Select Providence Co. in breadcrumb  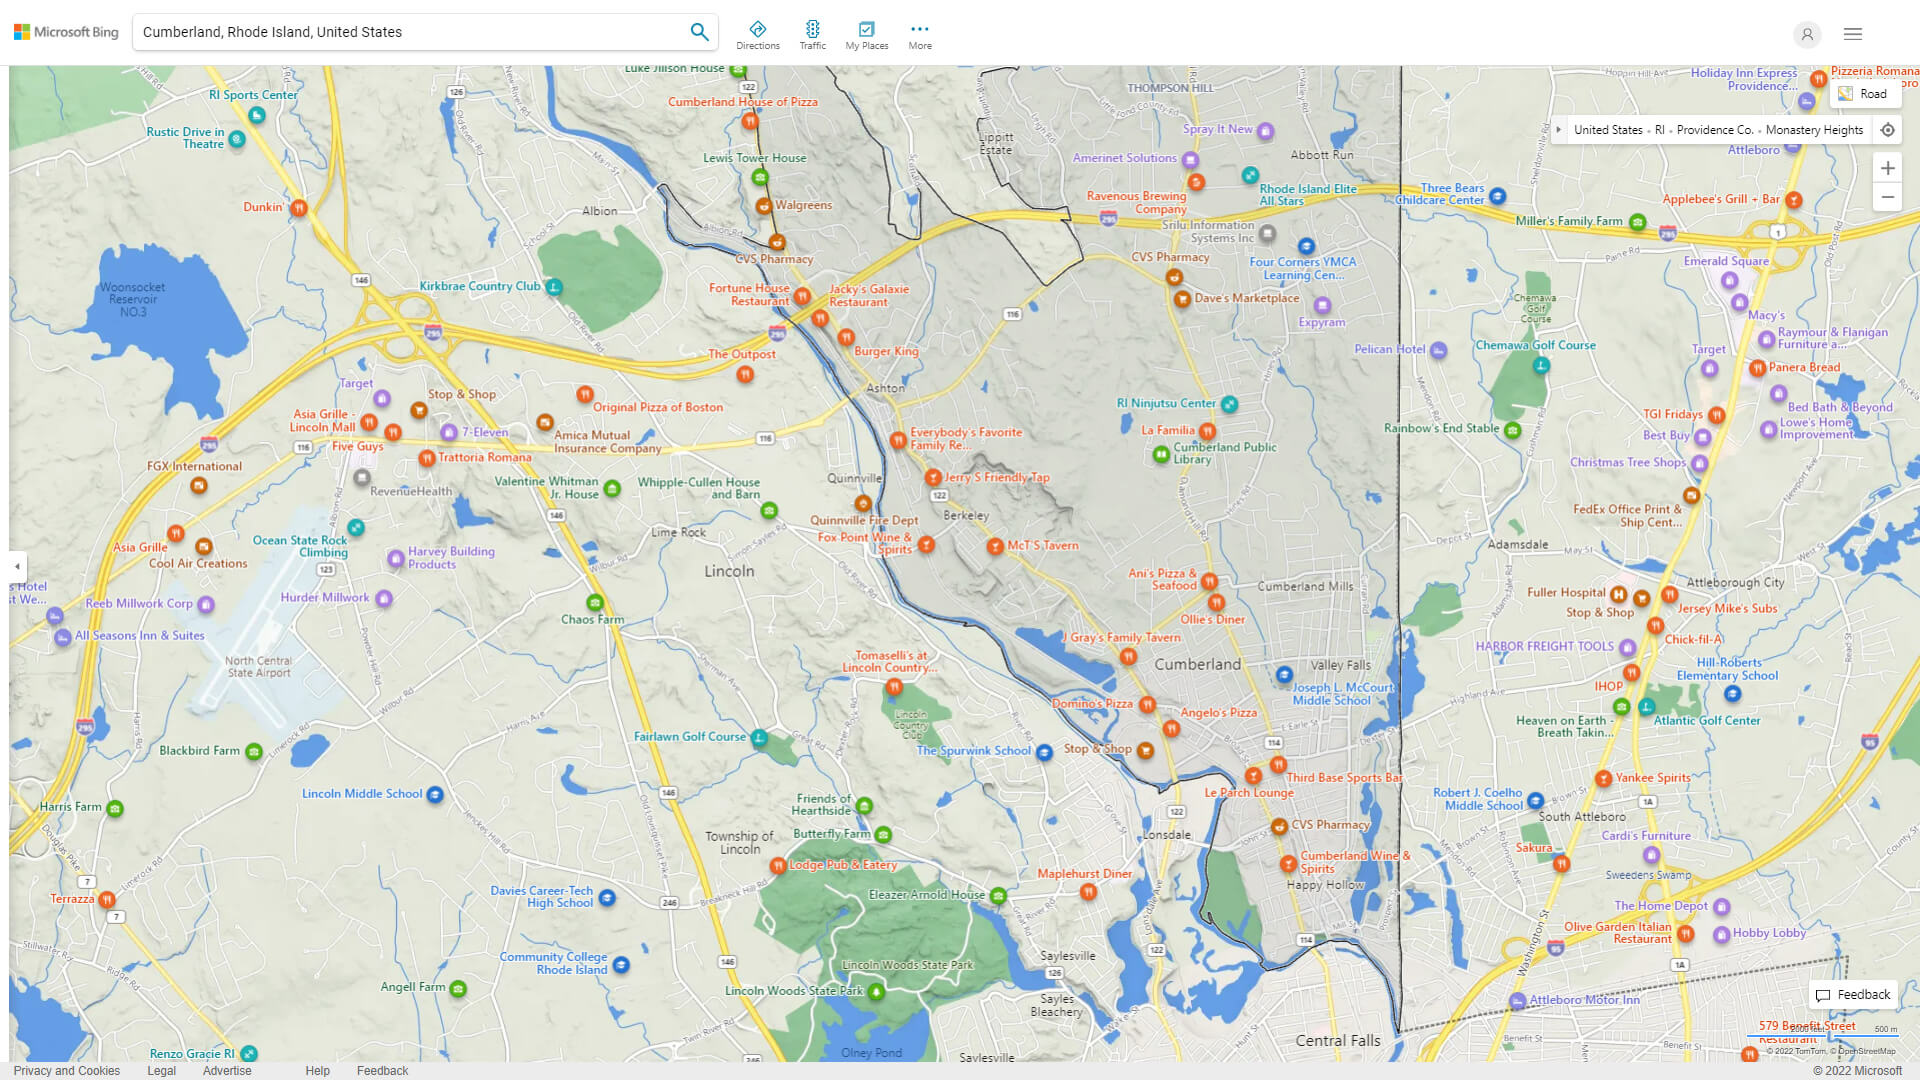pyautogui.click(x=1714, y=130)
